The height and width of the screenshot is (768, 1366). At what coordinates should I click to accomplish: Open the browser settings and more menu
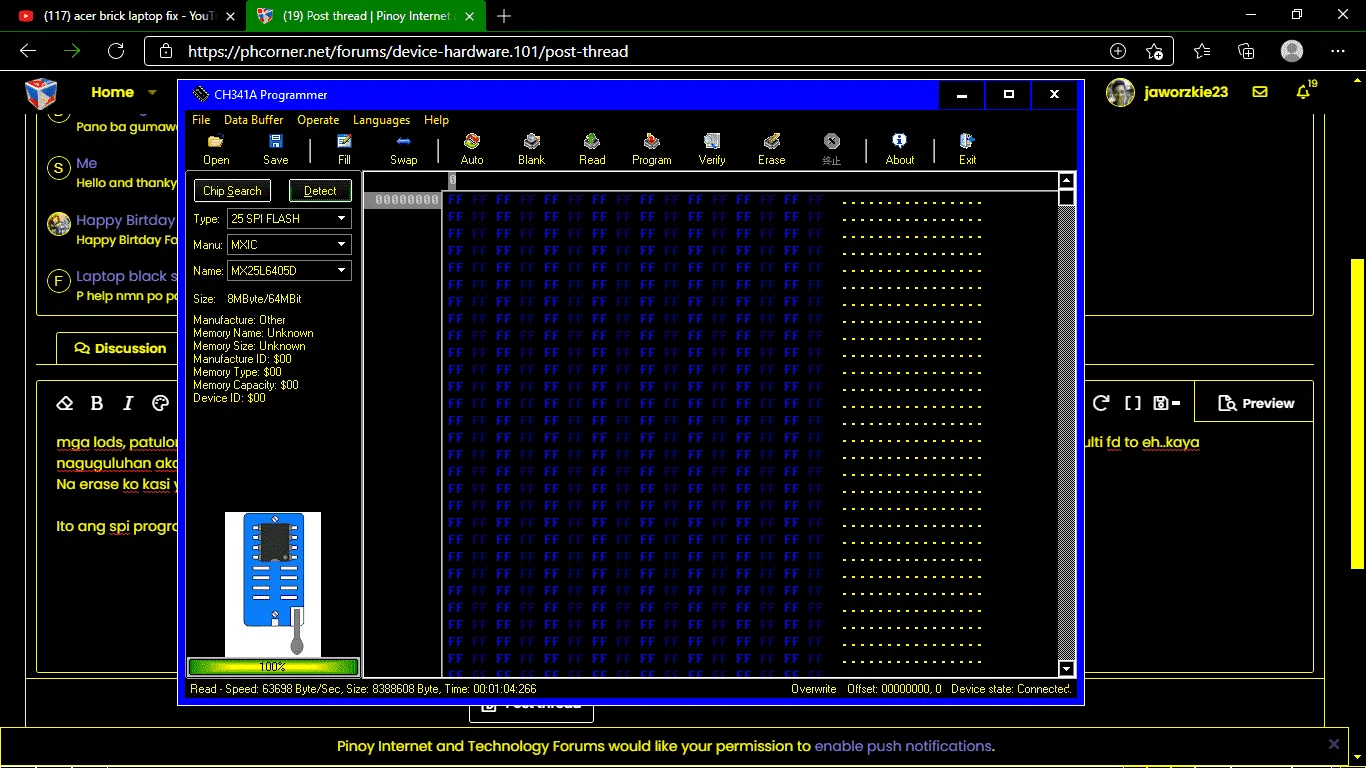click(x=1338, y=51)
